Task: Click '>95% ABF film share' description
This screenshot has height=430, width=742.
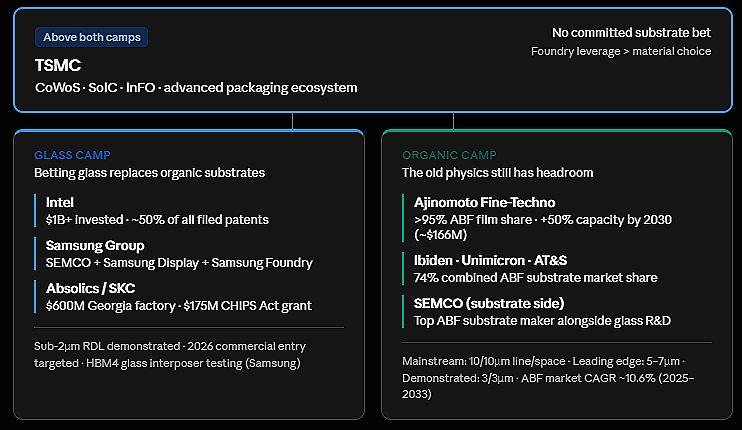Action: pos(543,227)
